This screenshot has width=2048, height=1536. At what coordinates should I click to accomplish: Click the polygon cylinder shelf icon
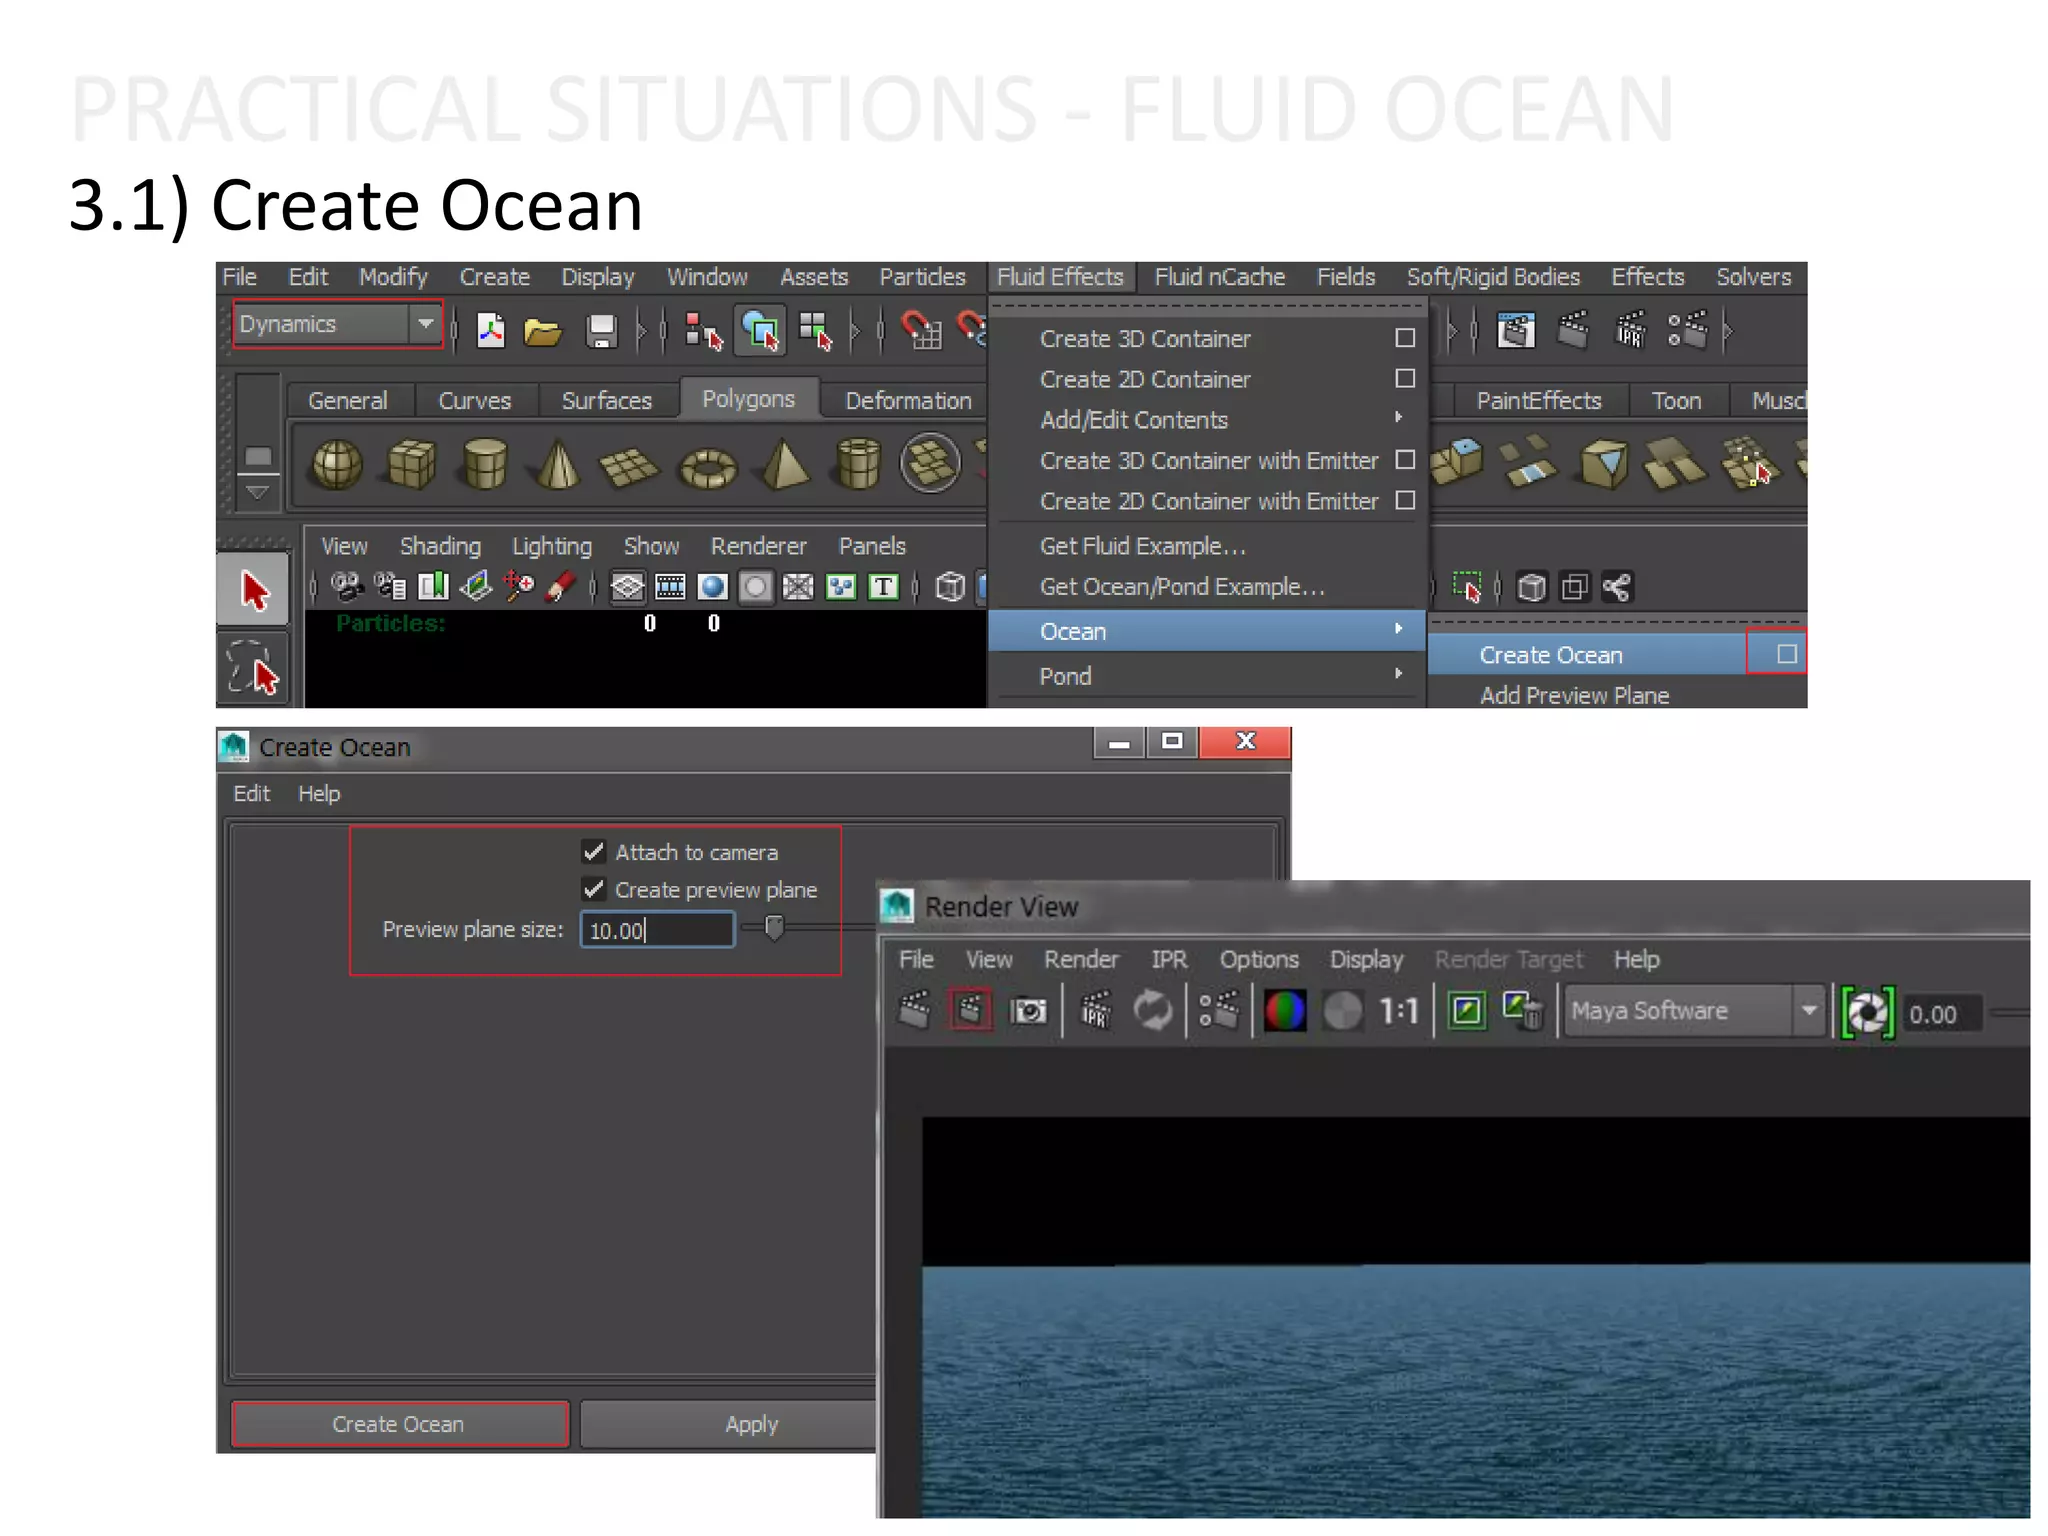point(485,465)
